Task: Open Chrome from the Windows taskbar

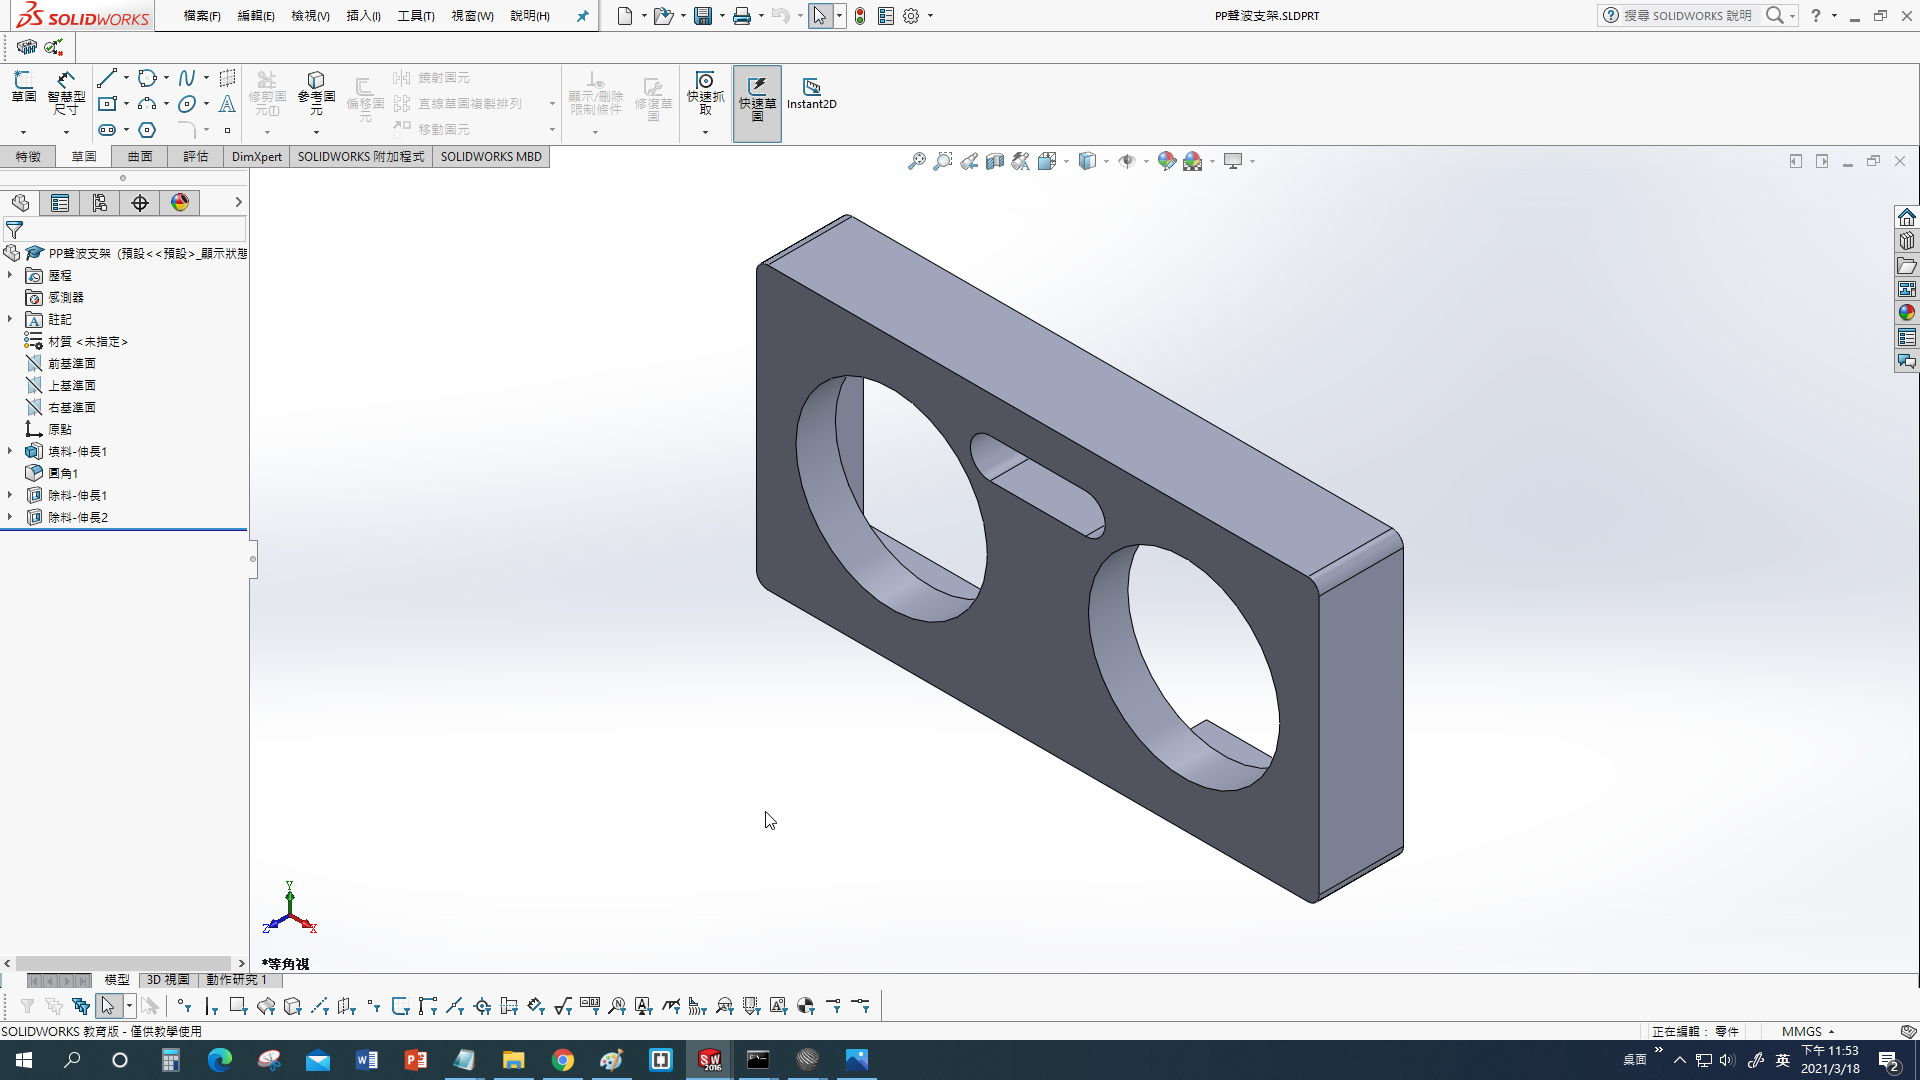Action: pyautogui.click(x=563, y=1060)
